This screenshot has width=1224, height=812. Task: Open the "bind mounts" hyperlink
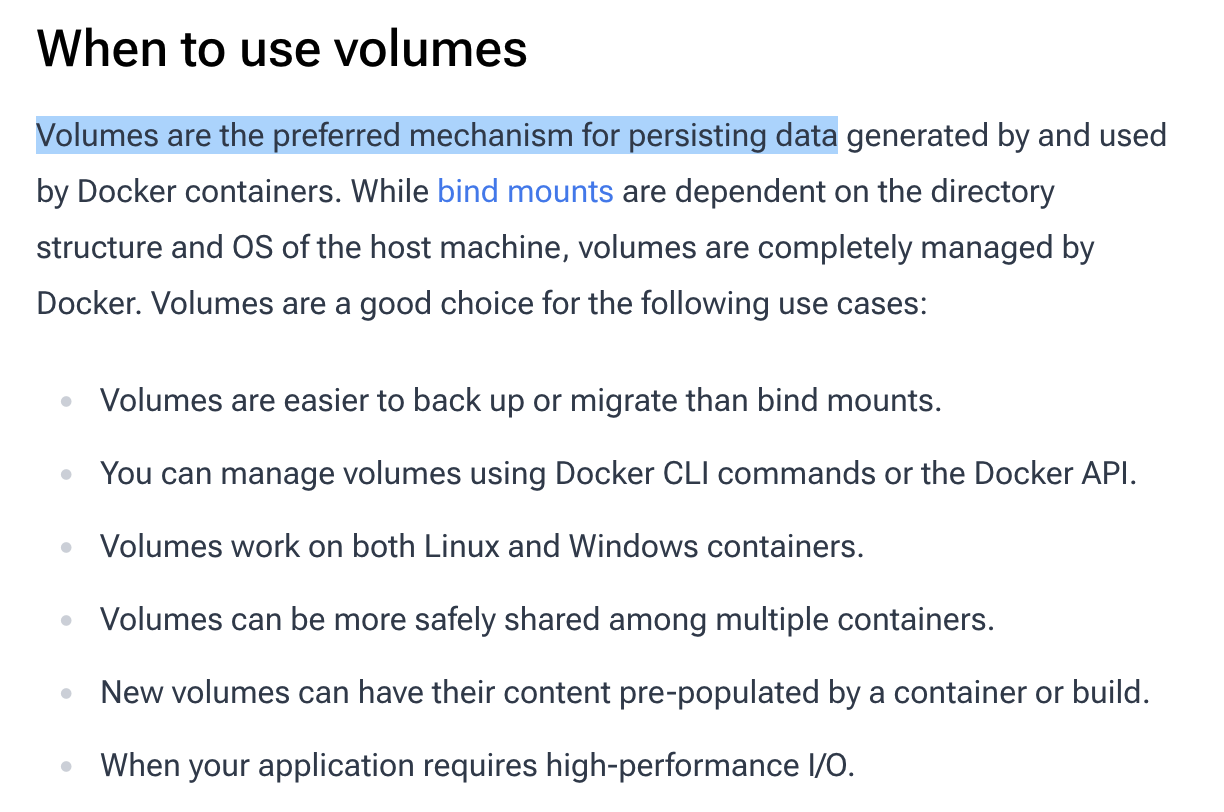(x=525, y=191)
